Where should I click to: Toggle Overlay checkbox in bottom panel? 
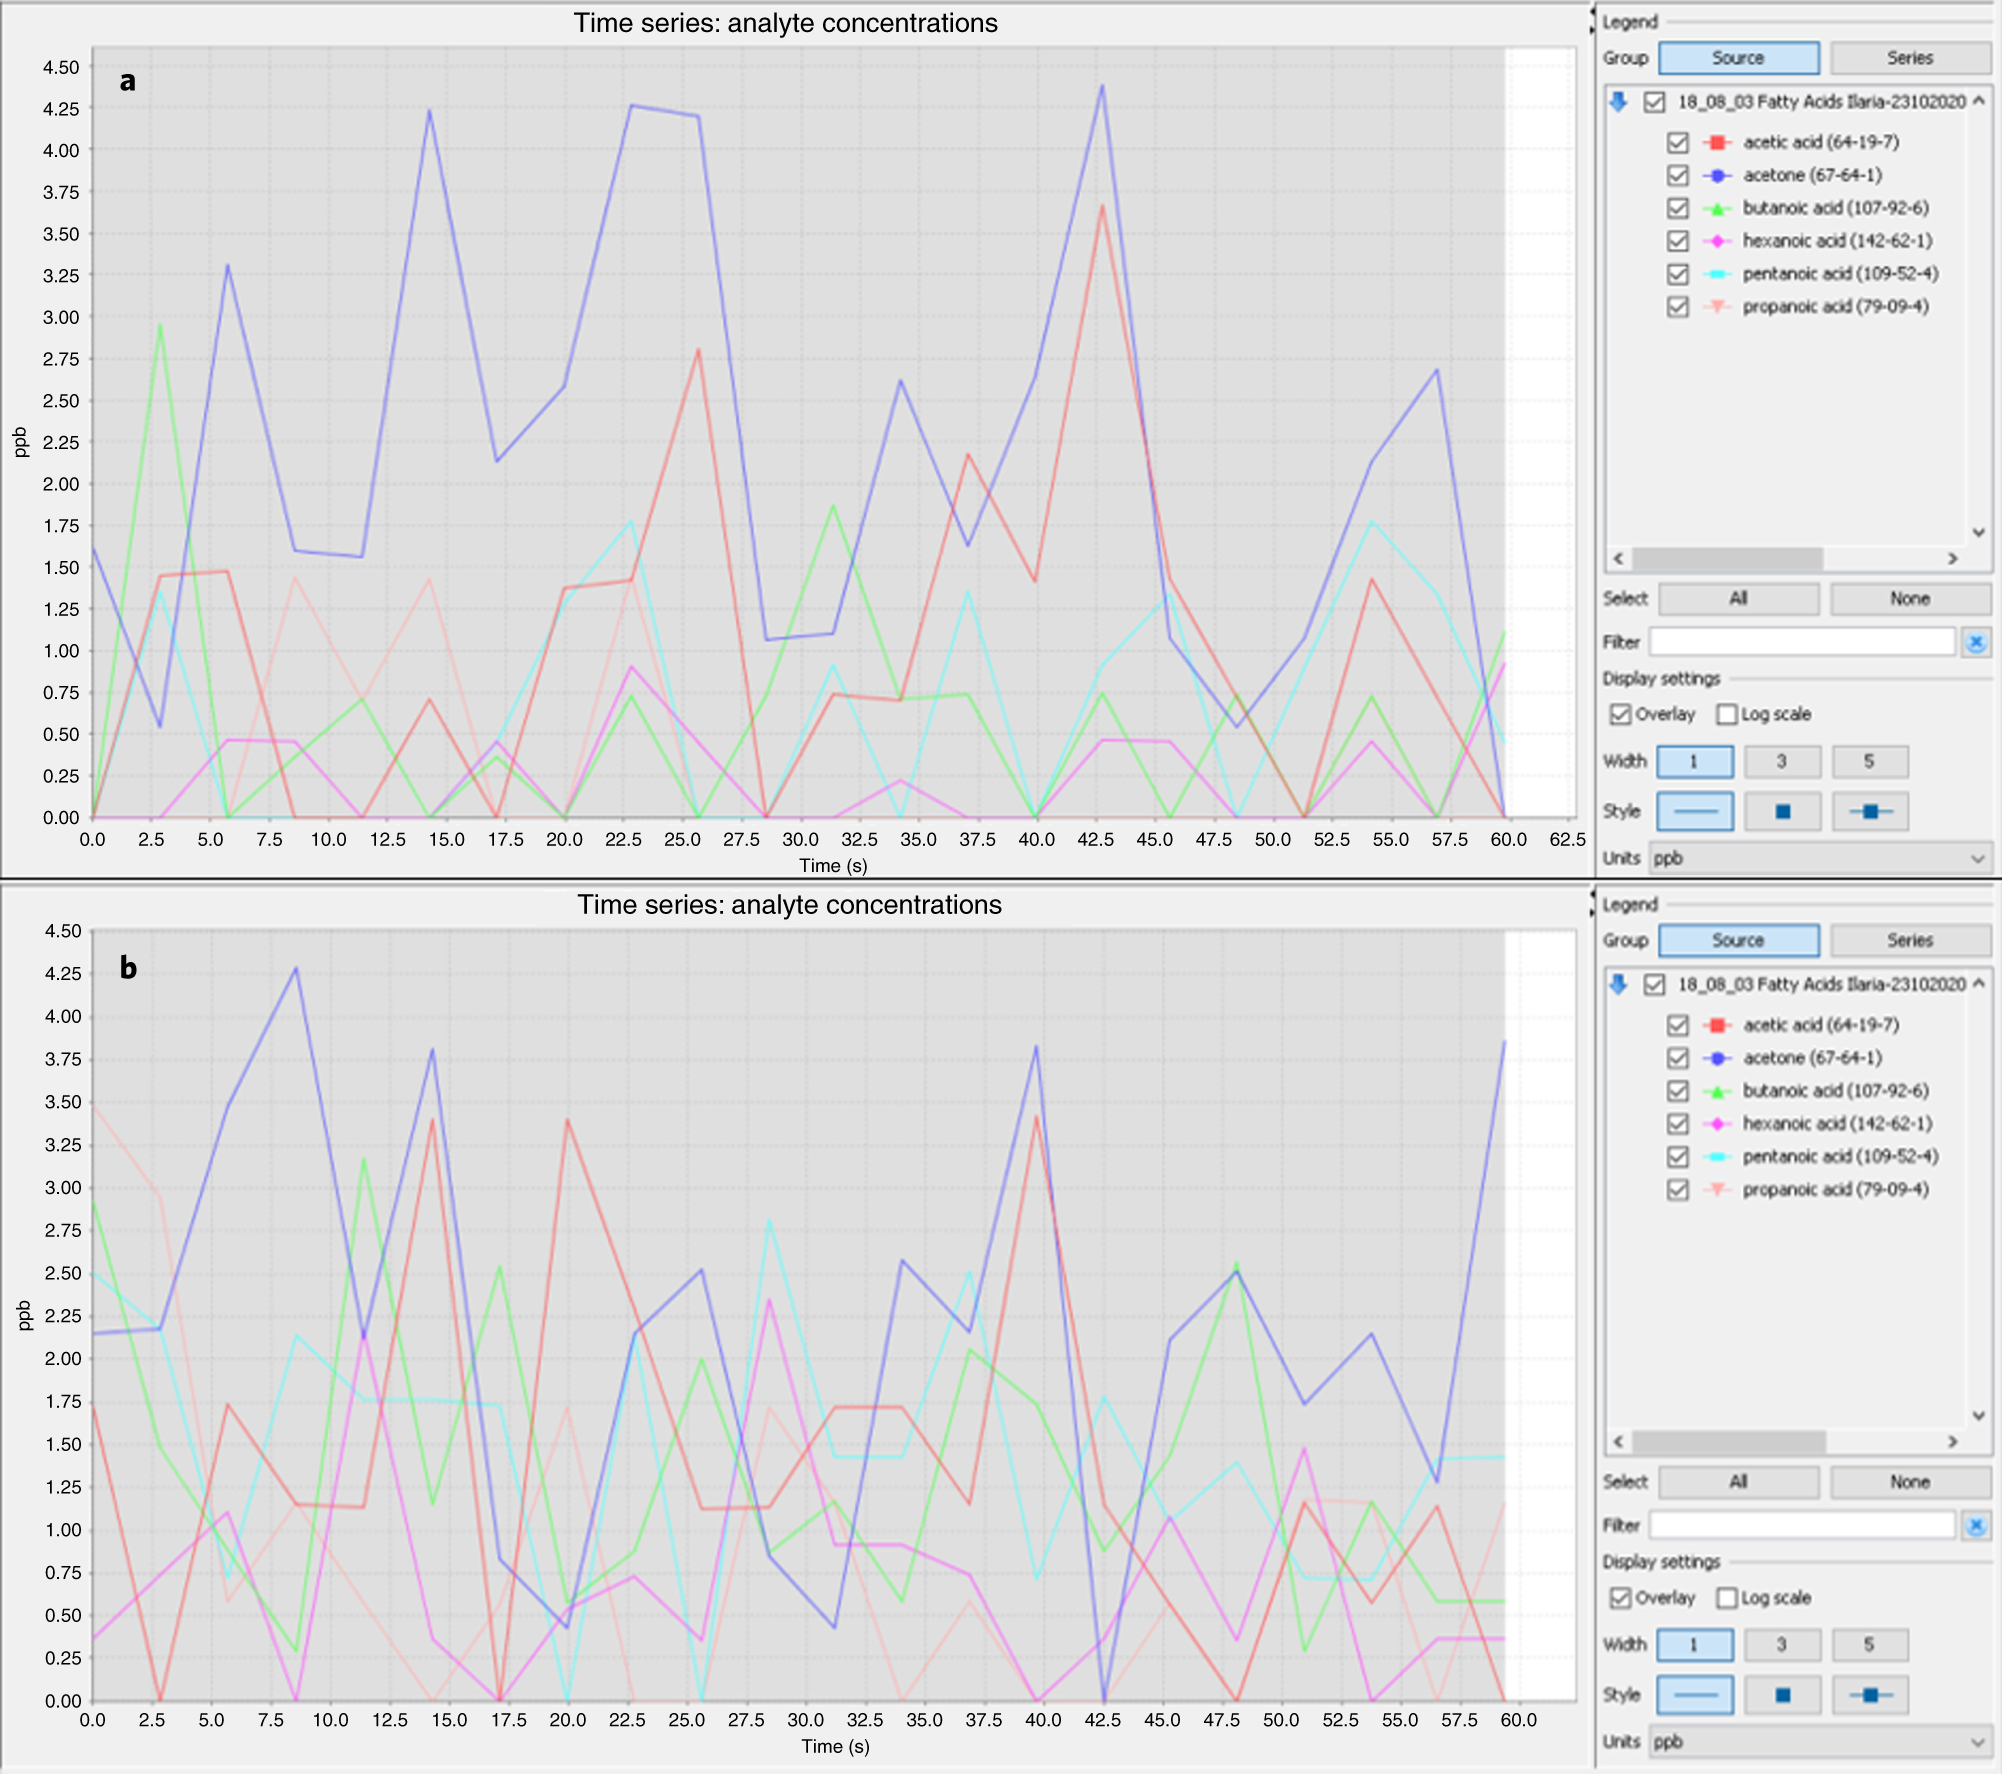[1620, 1597]
